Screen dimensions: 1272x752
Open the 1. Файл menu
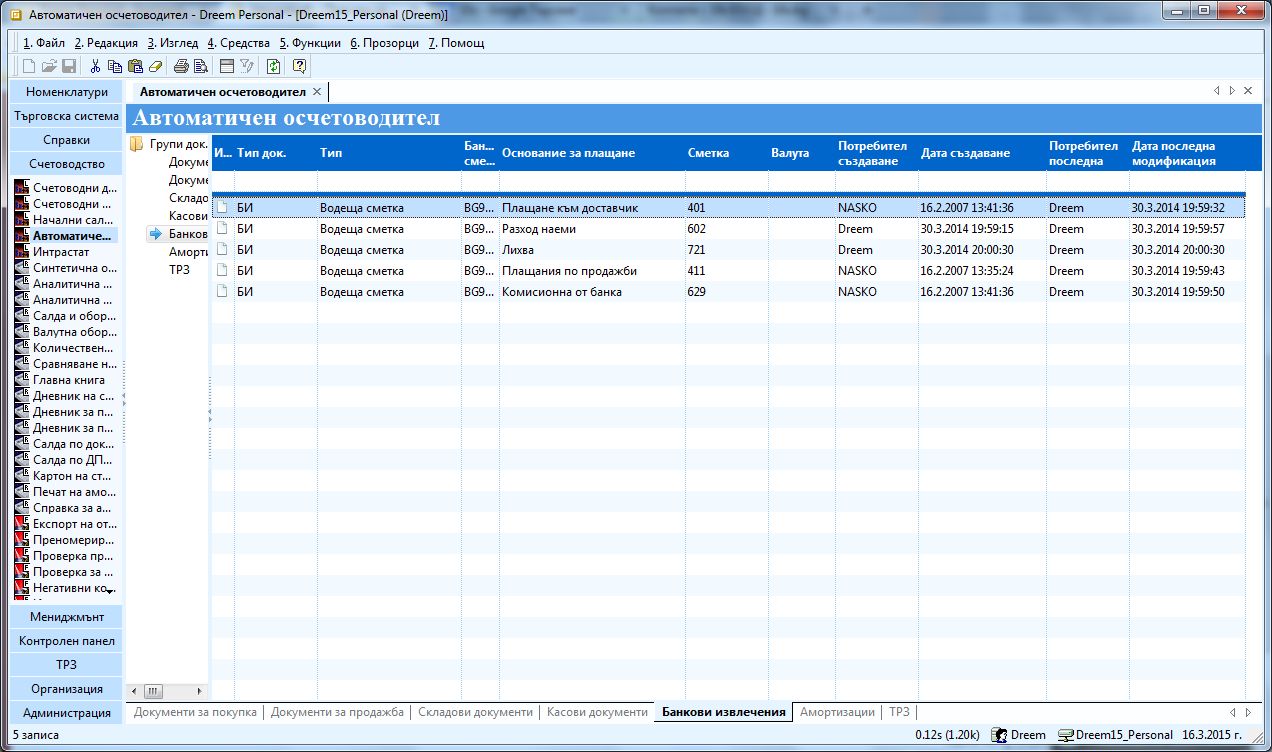click(x=43, y=43)
